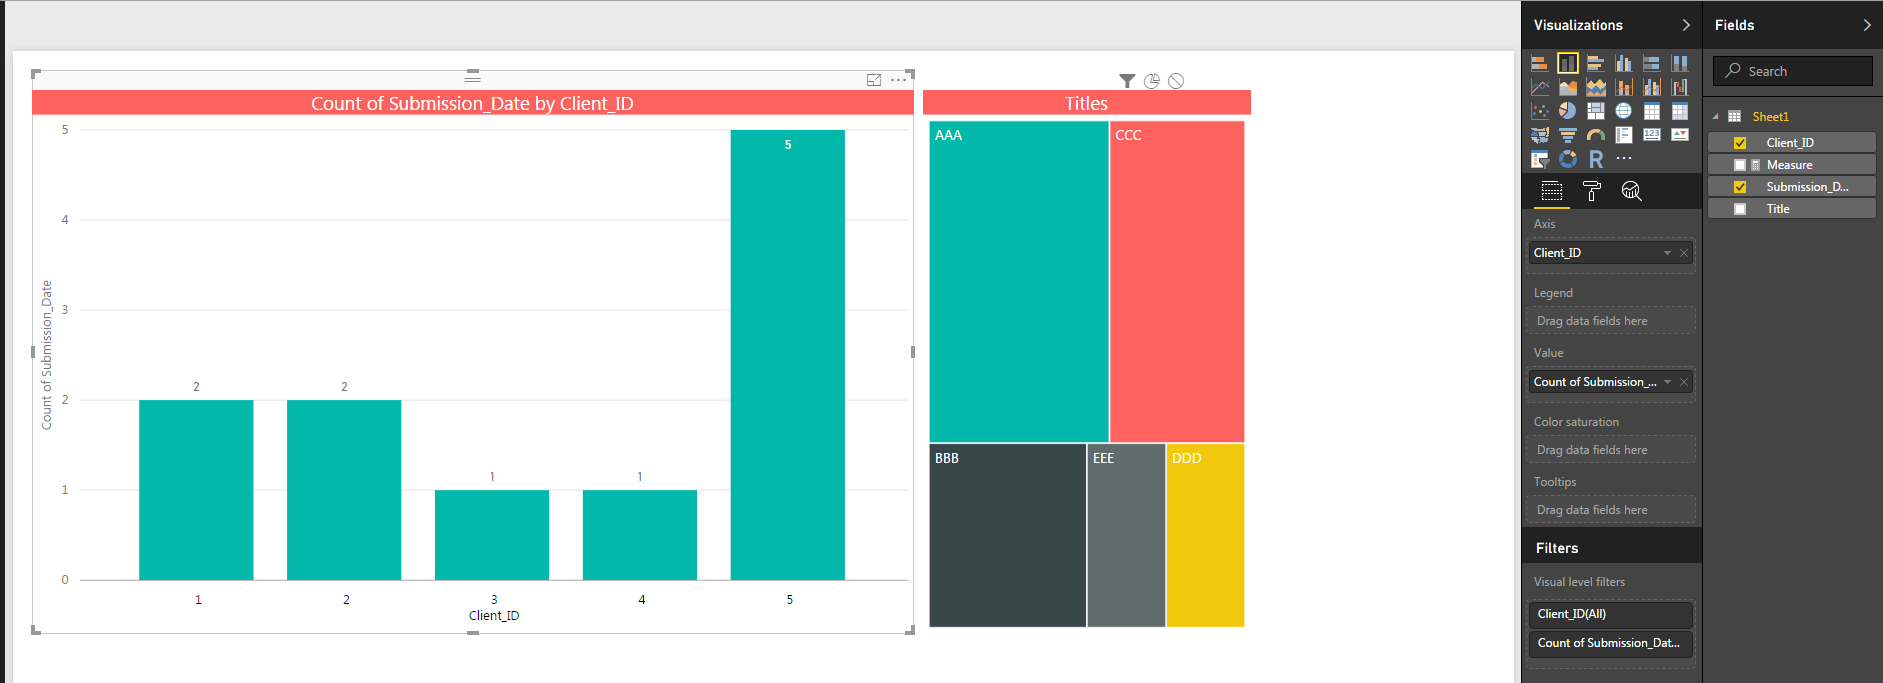Viewport: 1883px width, 683px height.
Task: Select line and stacked column chart
Action: [1624, 87]
